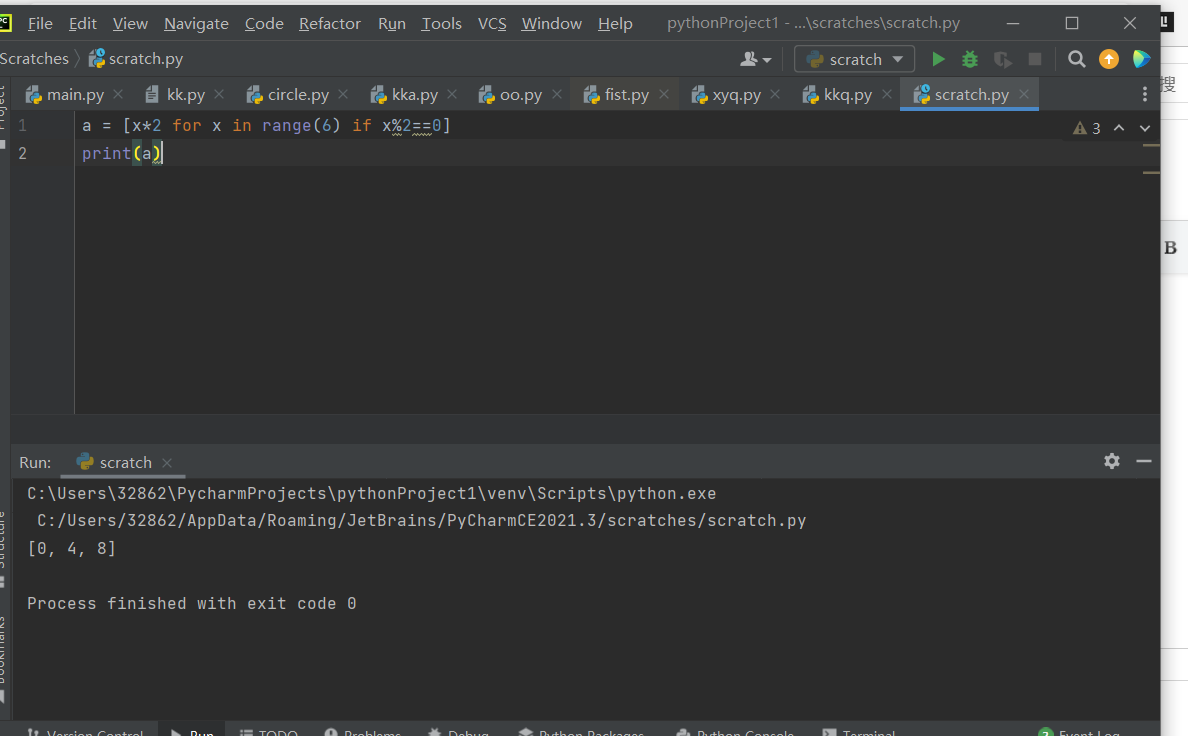Expand the scratch run configuration dropdown
This screenshot has height=736, width=1188.
tap(854, 59)
